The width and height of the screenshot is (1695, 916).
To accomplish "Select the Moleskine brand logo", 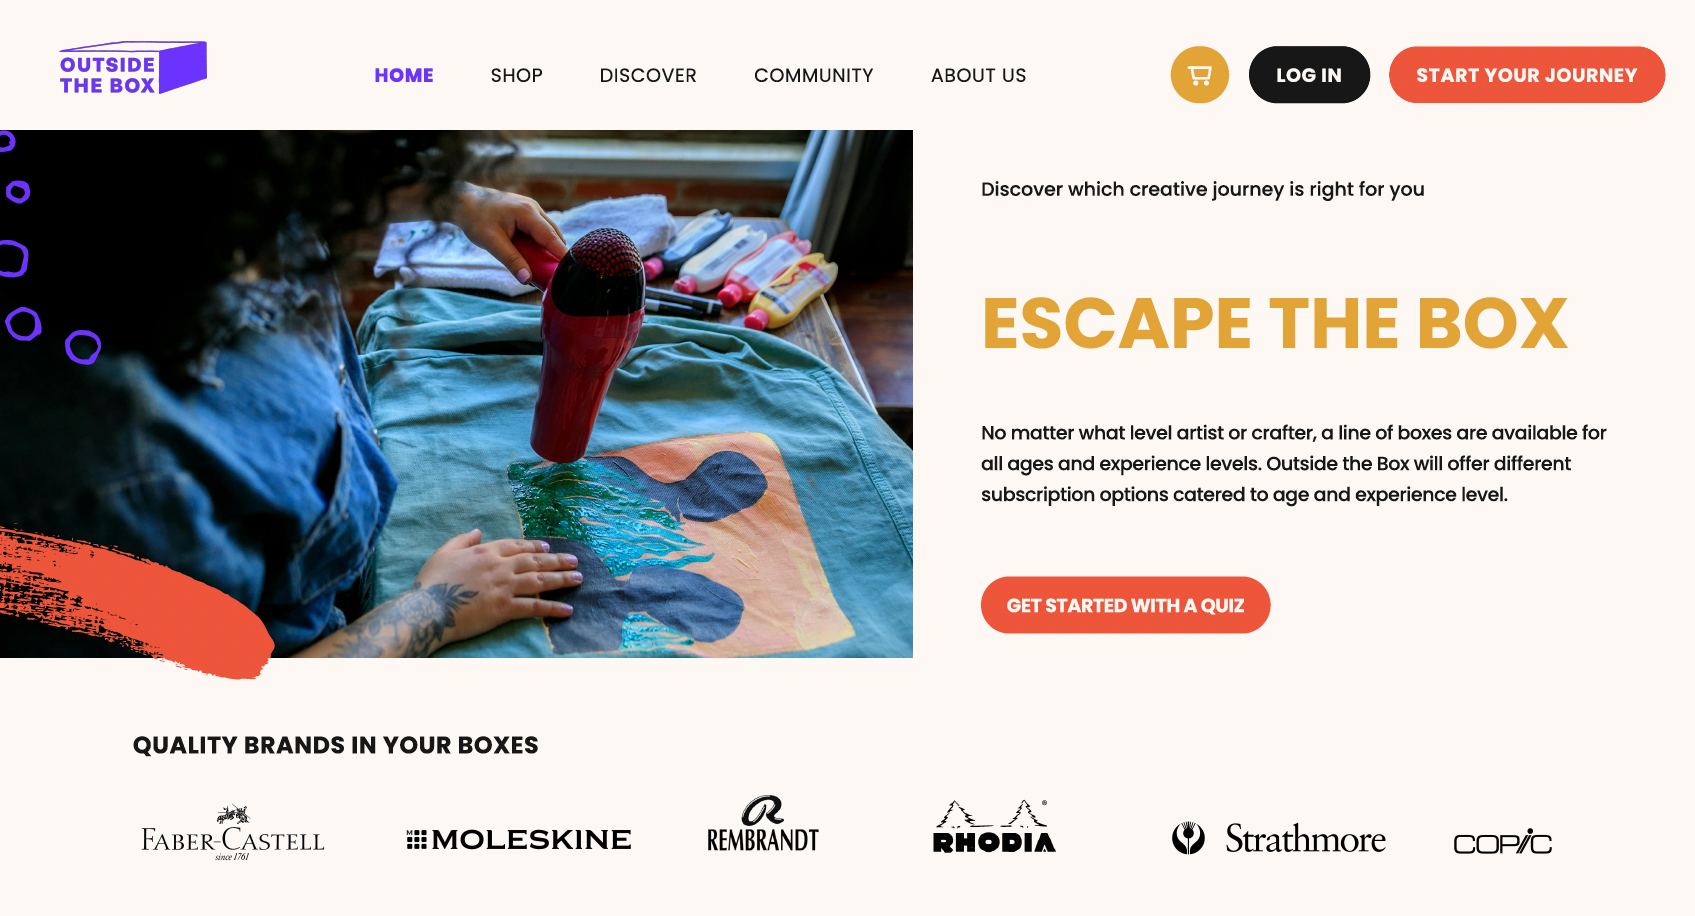I will (519, 840).
